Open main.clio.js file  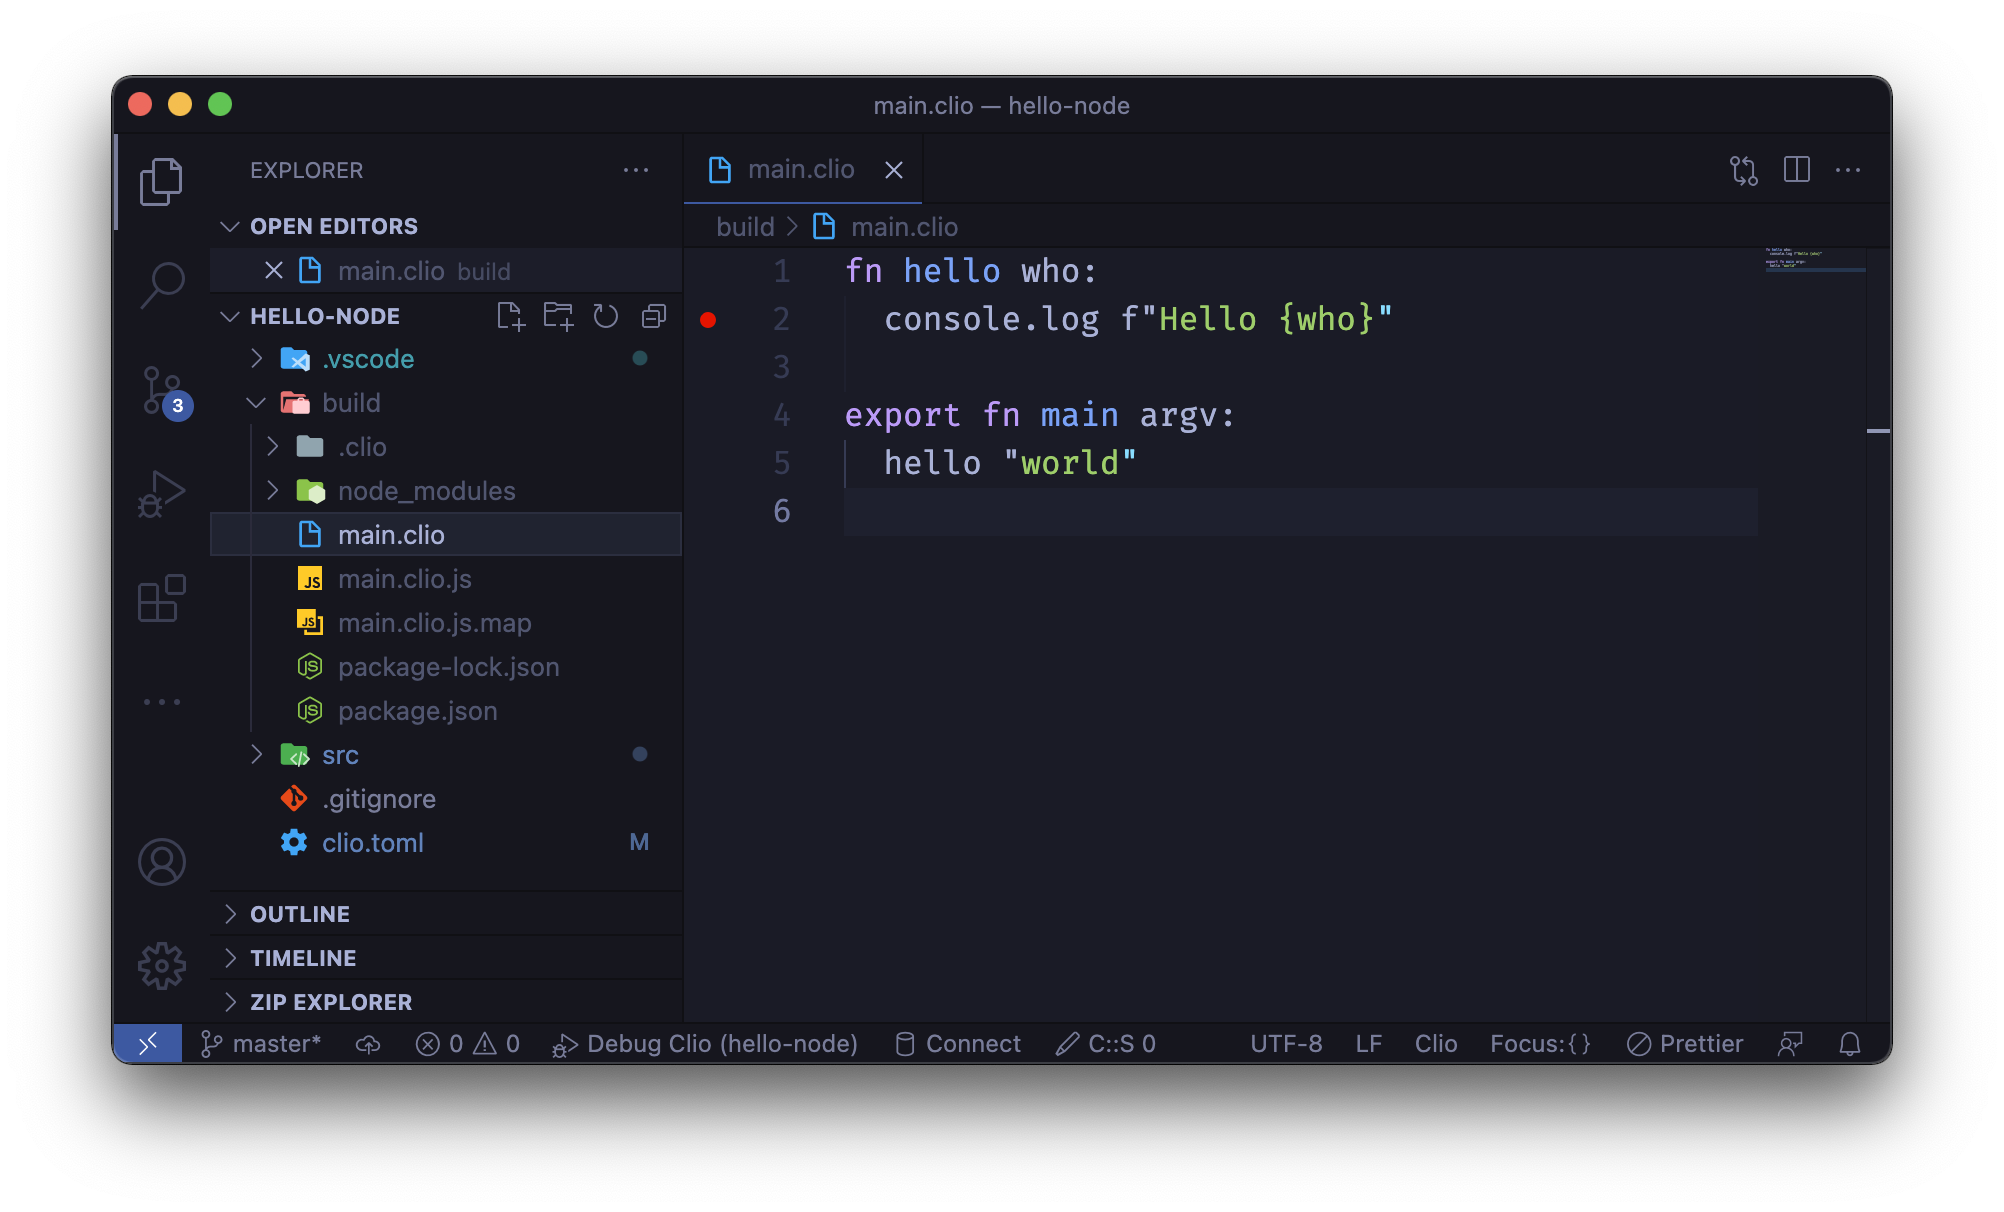[446, 579]
